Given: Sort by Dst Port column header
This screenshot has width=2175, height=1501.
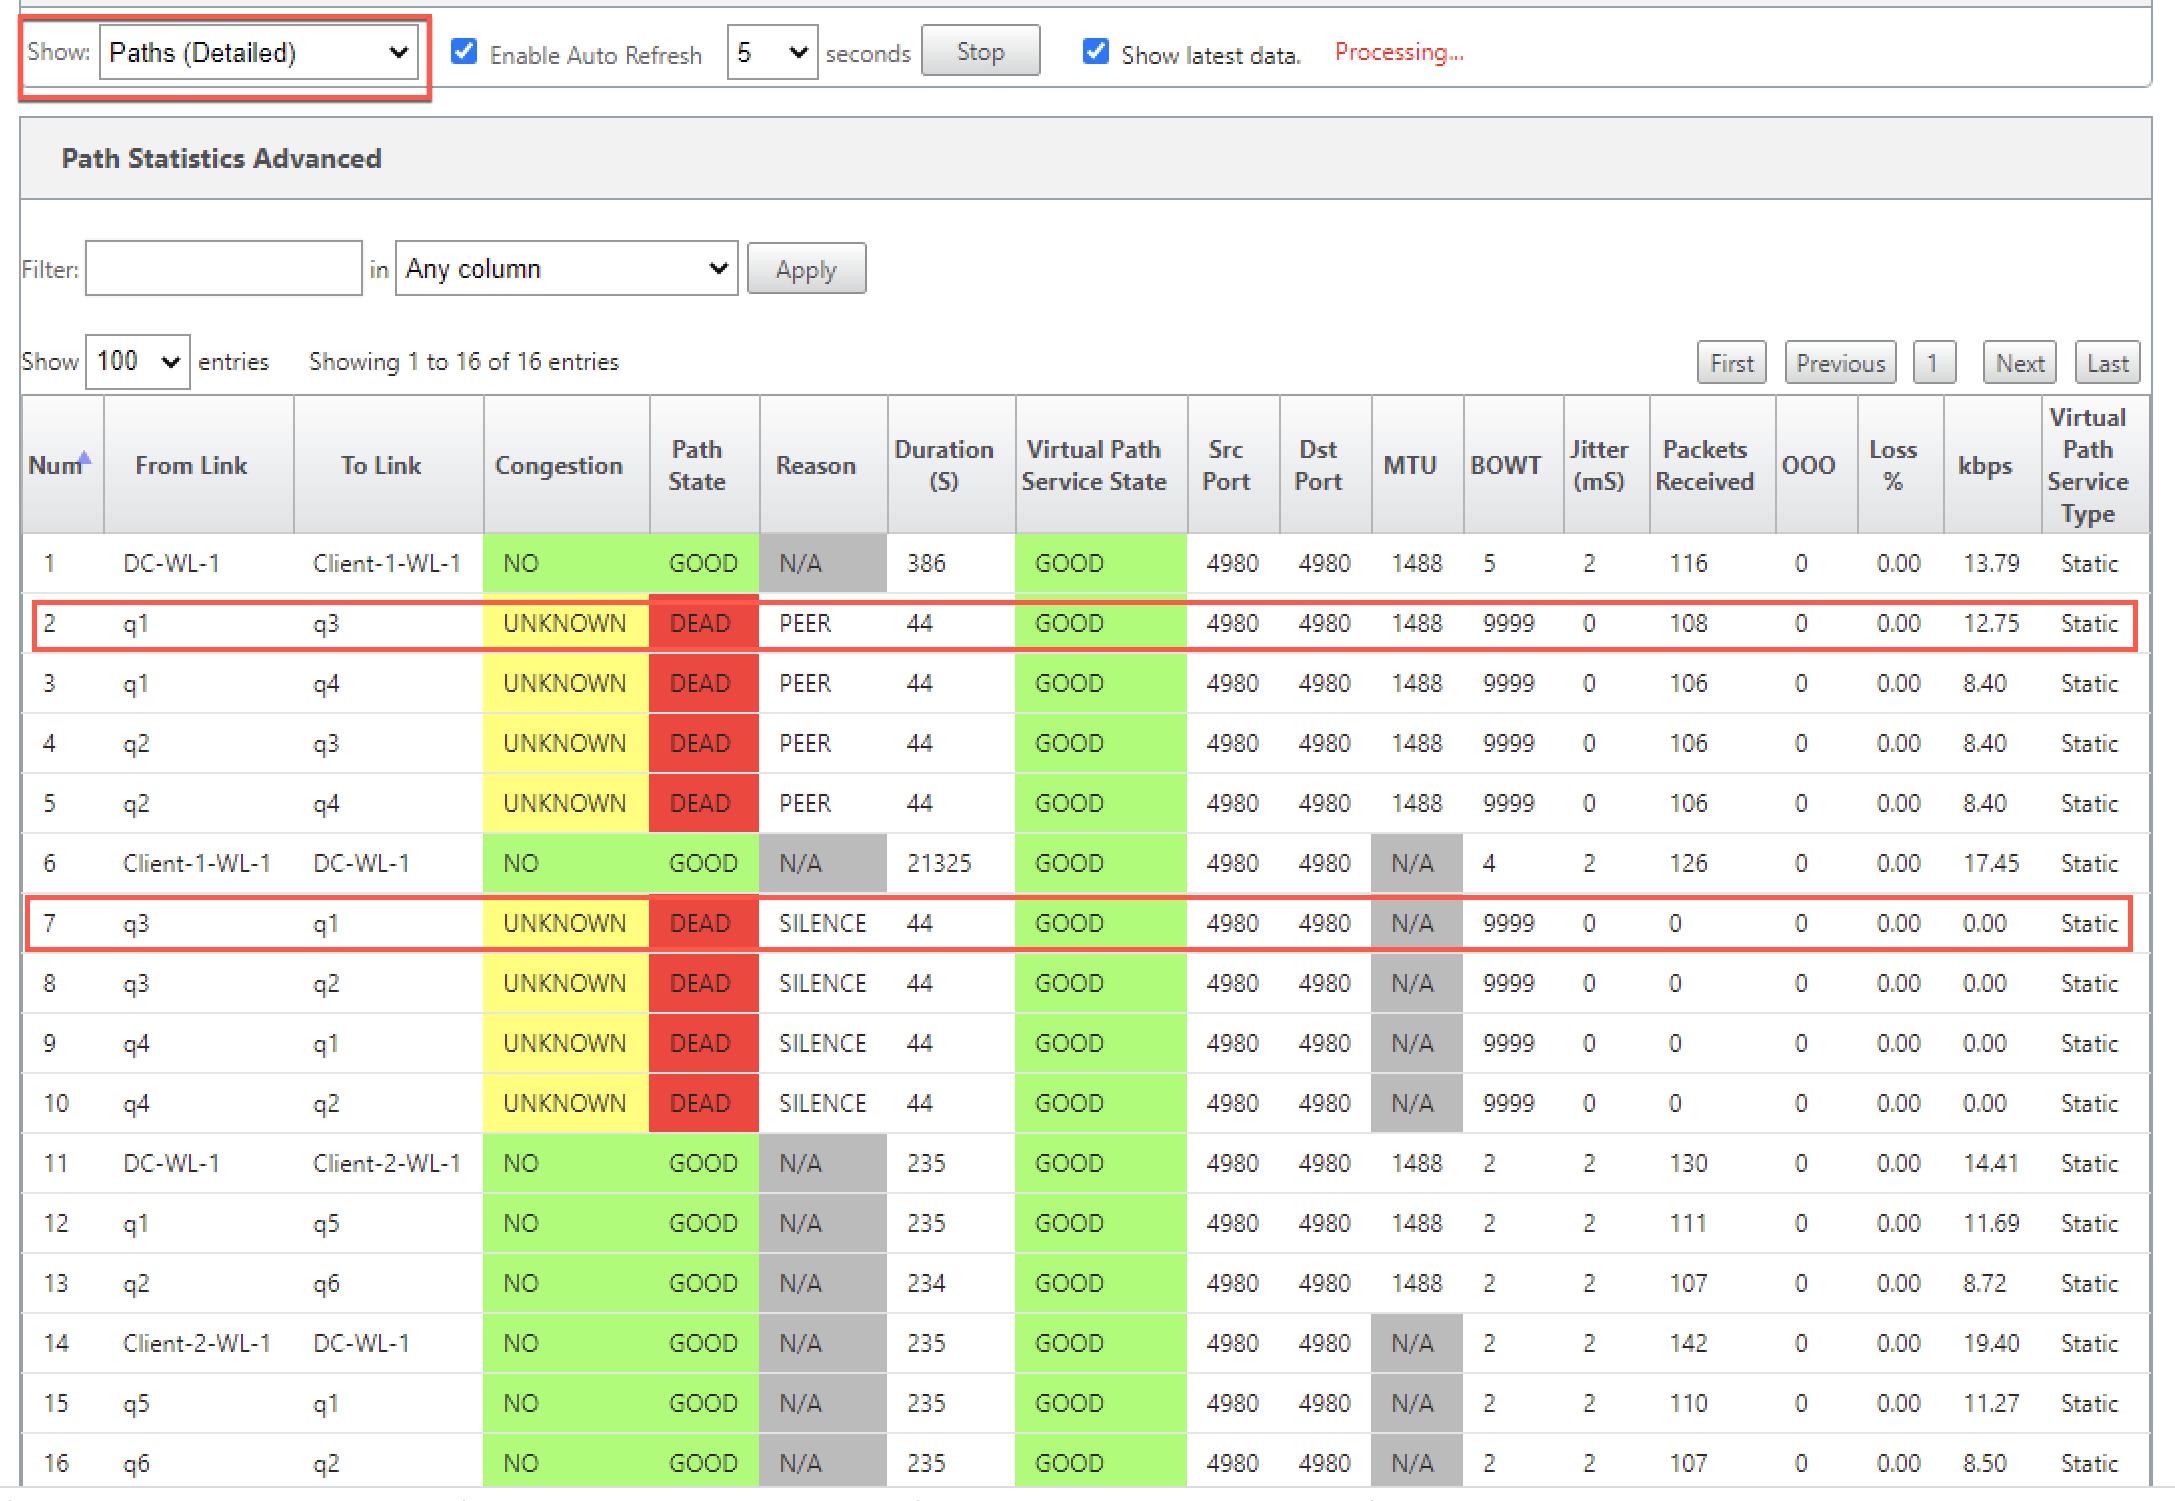Looking at the screenshot, I should [x=1325, y=465].
